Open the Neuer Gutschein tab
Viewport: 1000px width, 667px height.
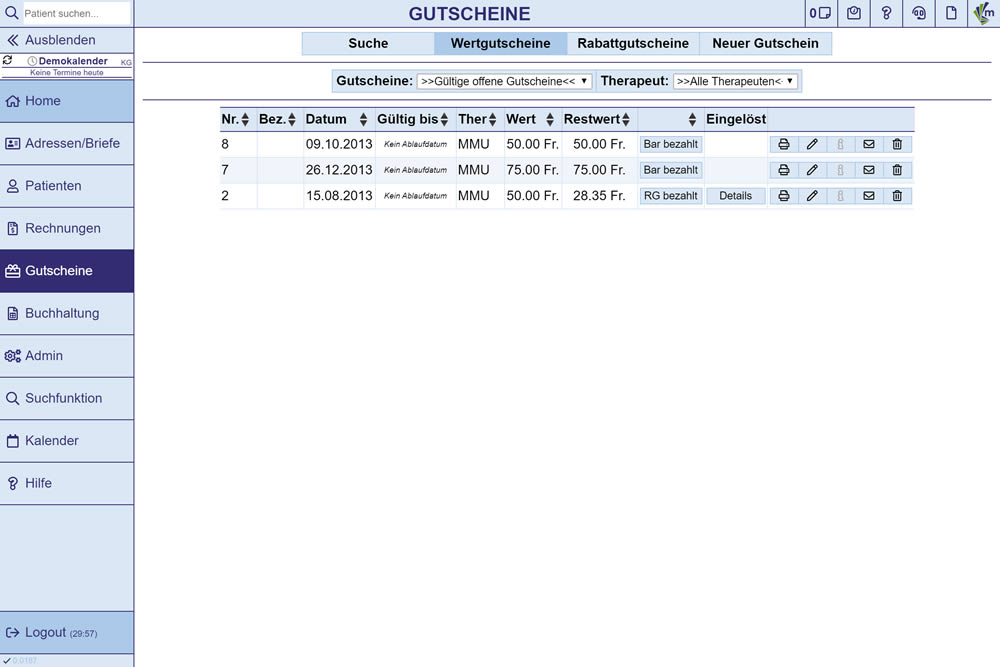tap(765, 44)
